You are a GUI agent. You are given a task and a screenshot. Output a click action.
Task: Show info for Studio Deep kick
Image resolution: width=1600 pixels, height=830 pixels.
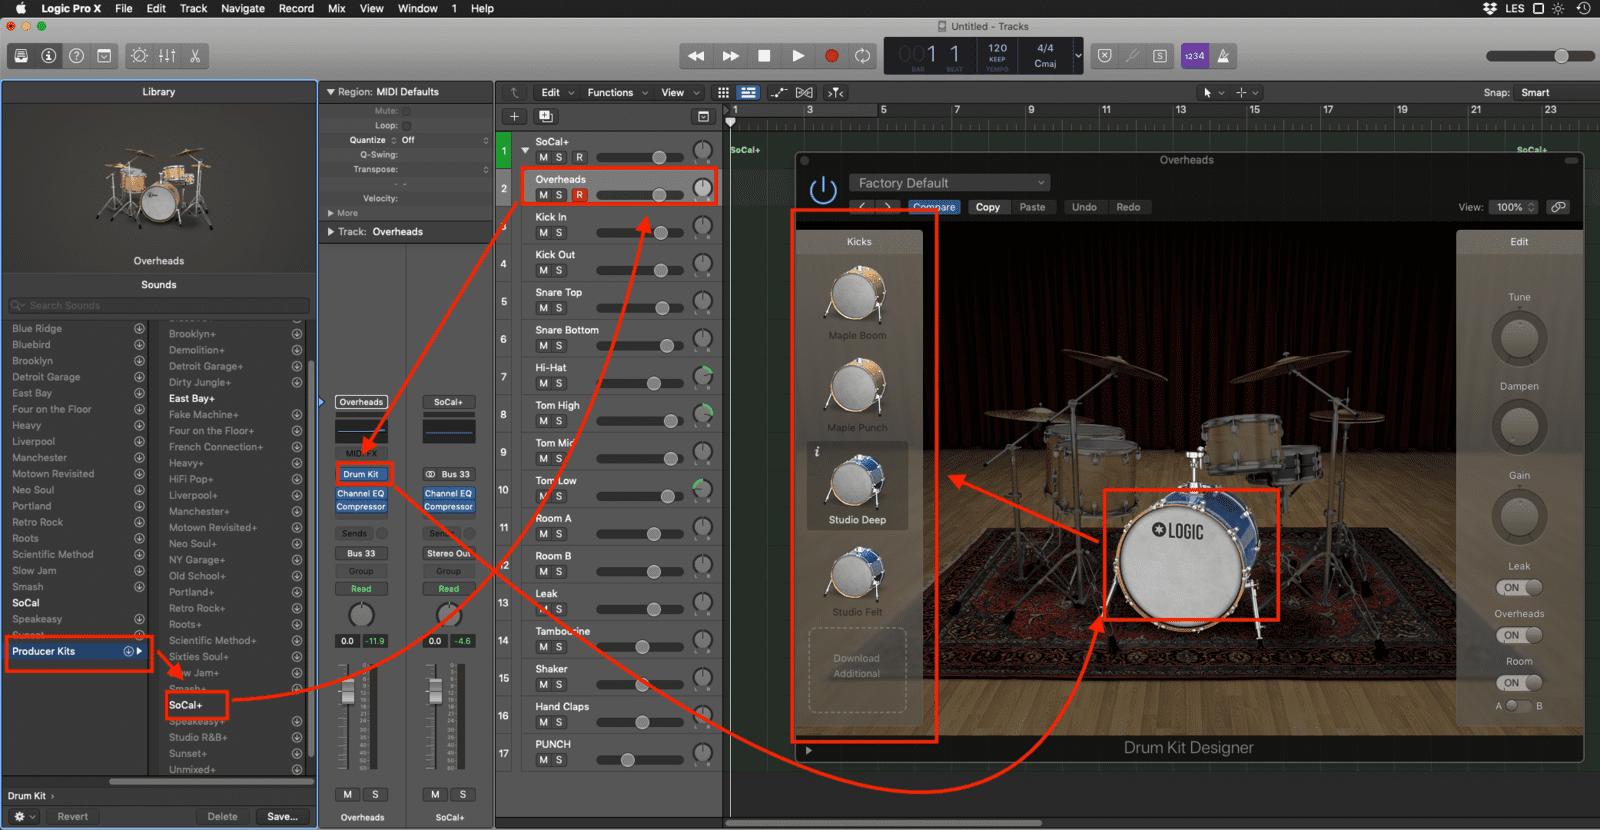(x=817, y=452)
